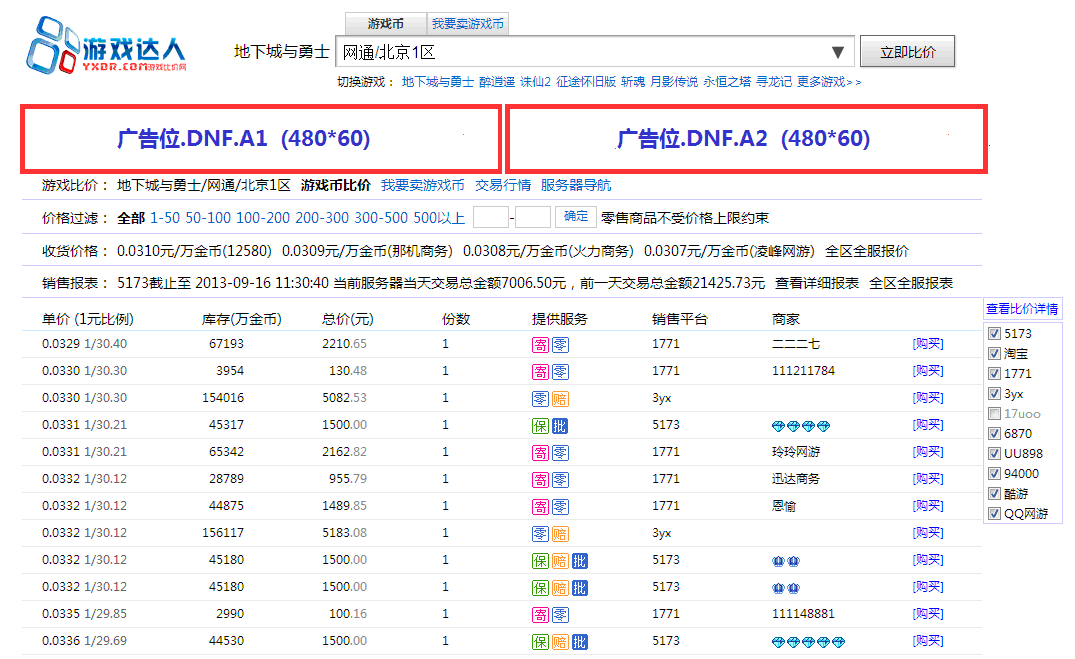
Task: Uncheck the 5173 platform checkbox
Action: pyautogui.click(x=994, y=334)
